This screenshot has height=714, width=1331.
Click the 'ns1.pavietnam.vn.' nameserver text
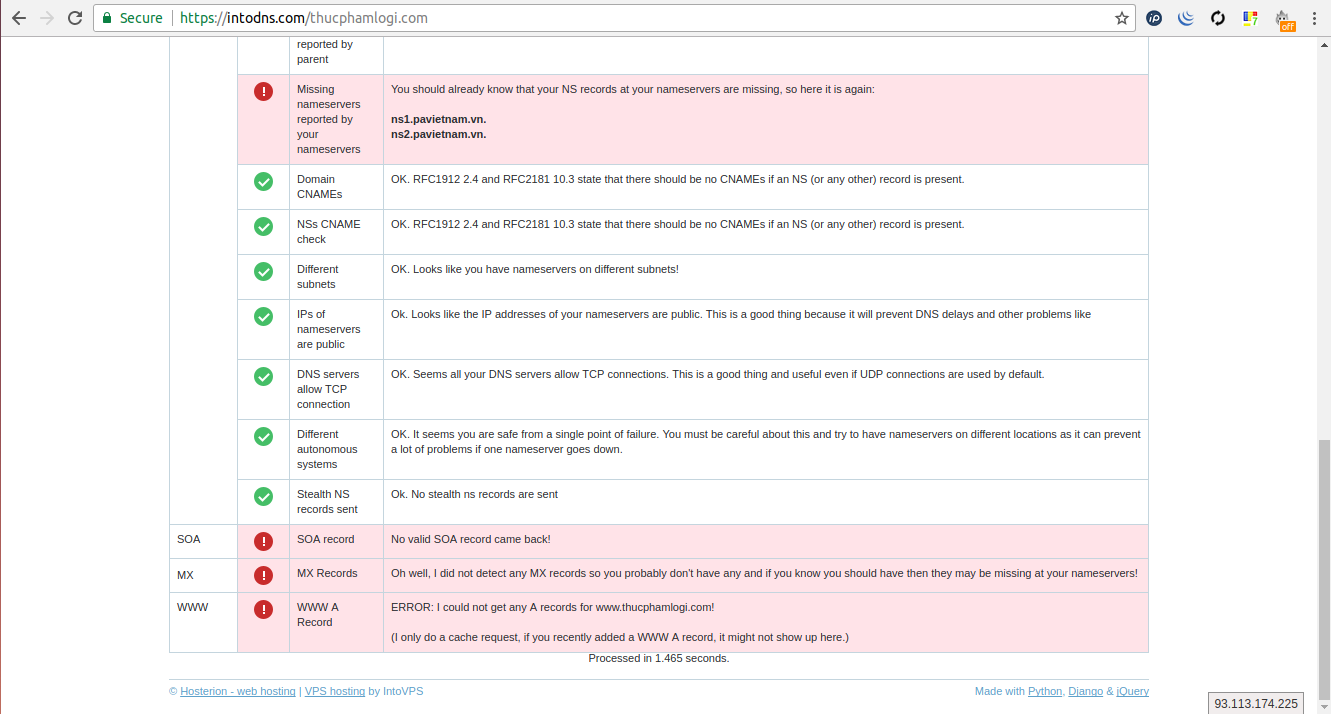(438, 119)
